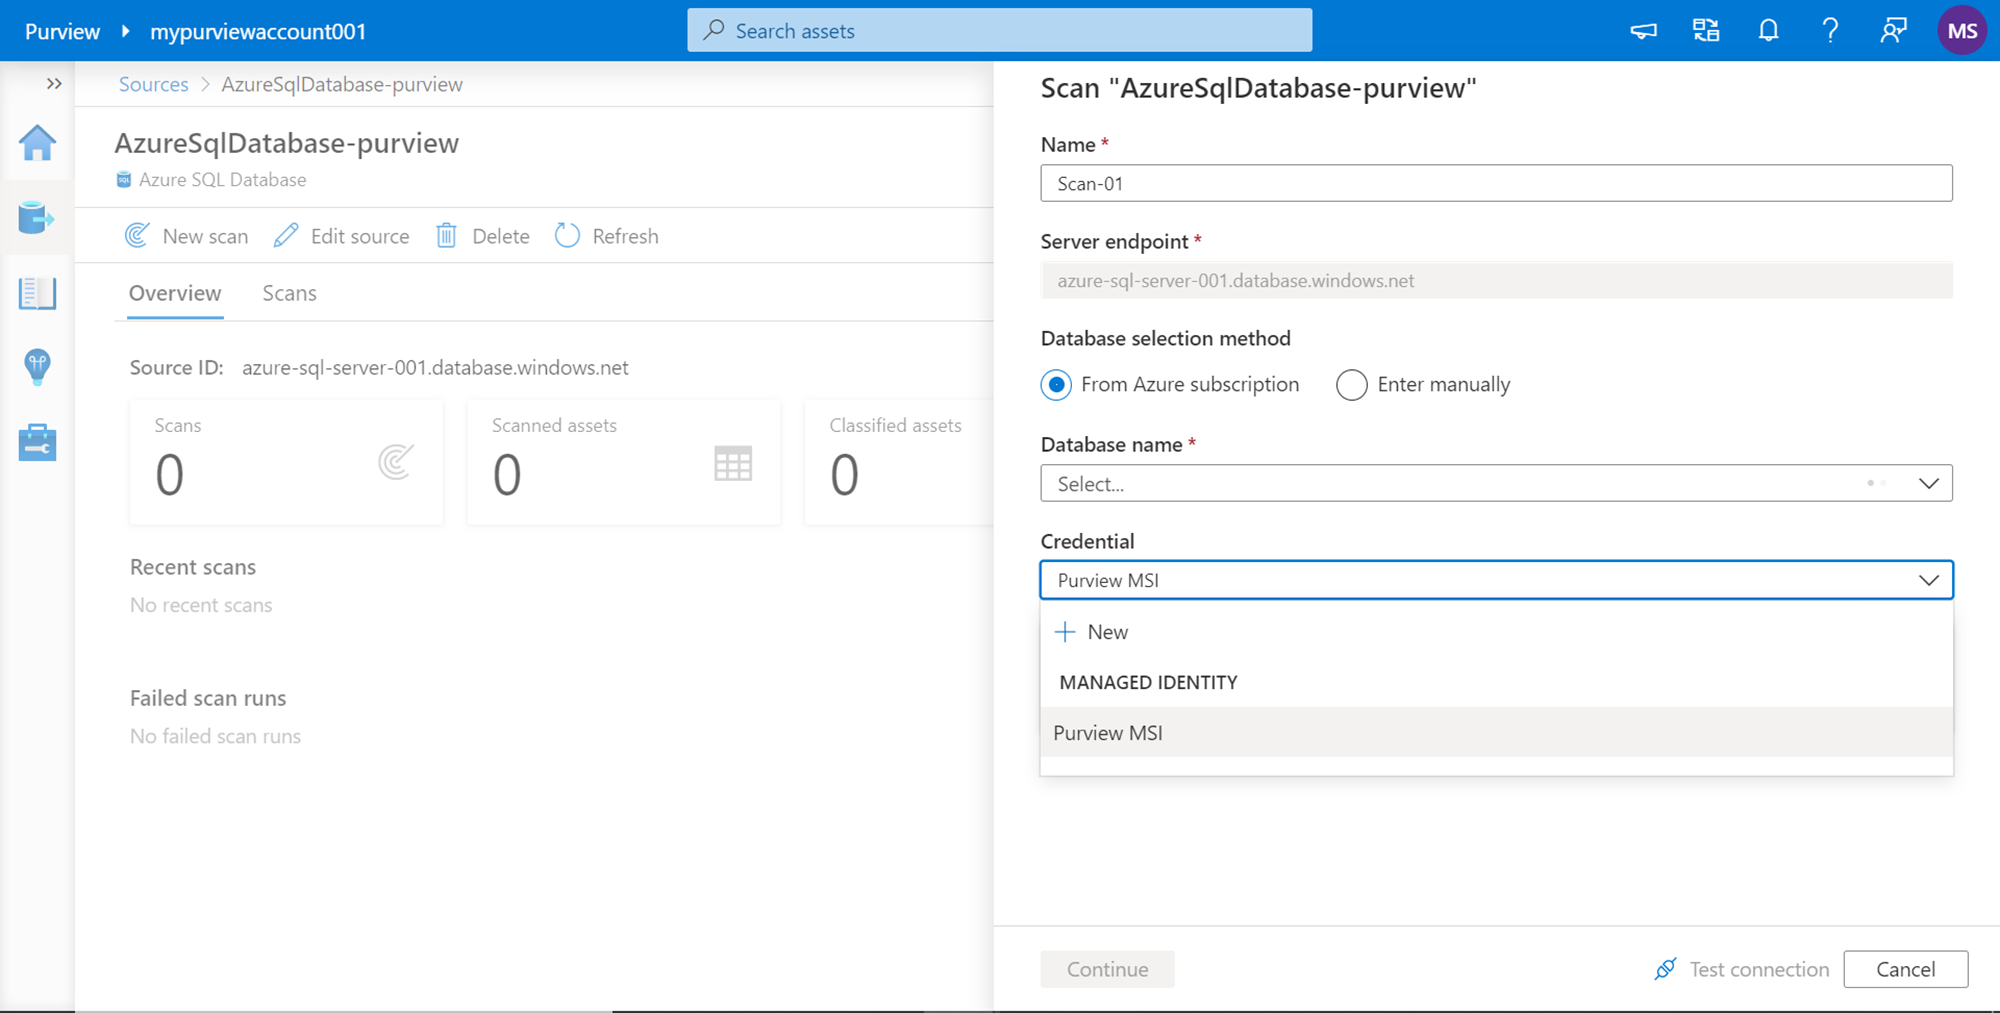
Task: Open the help question mark icon
Action: (1830, 31)
